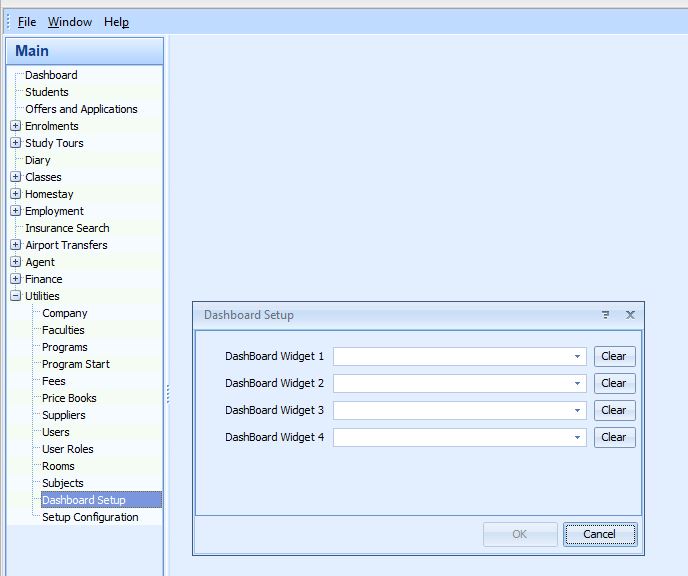
Task: Expand the Finance tree node
Action: (x=16, y=279)
